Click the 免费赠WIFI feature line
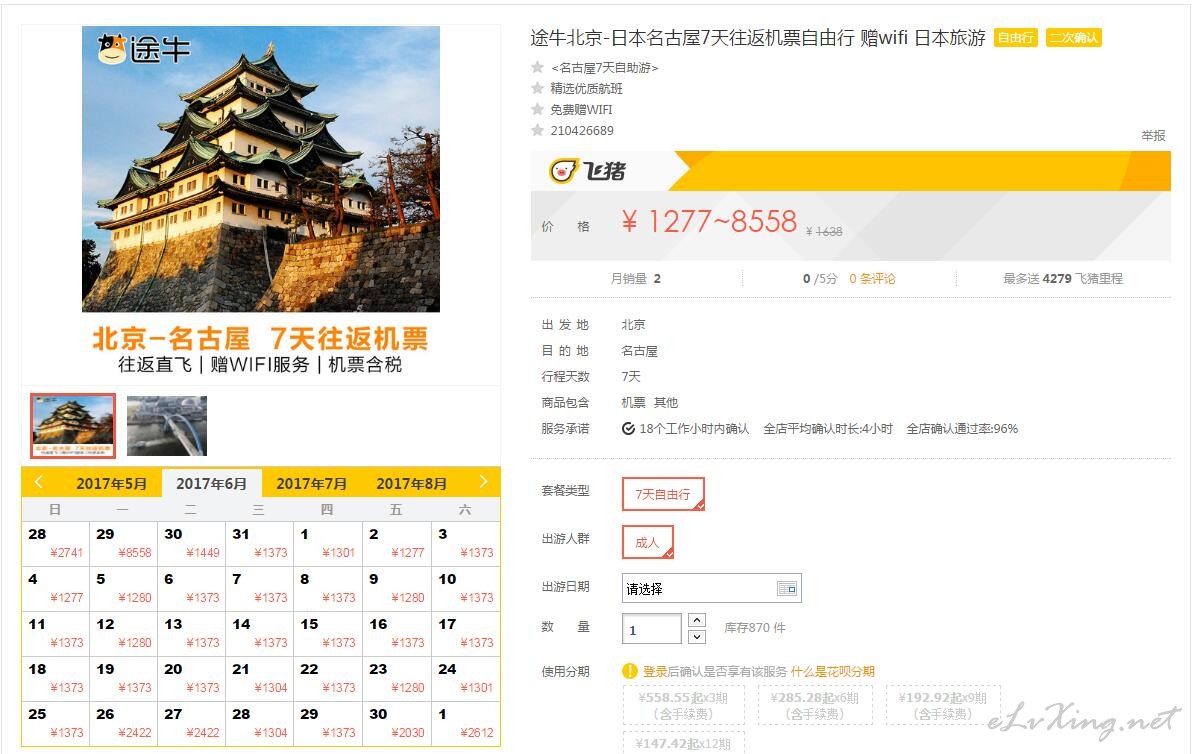Image resolution: width=1192 pixels, height=754 pixels. pyautogui.click(x=582, y=109)
